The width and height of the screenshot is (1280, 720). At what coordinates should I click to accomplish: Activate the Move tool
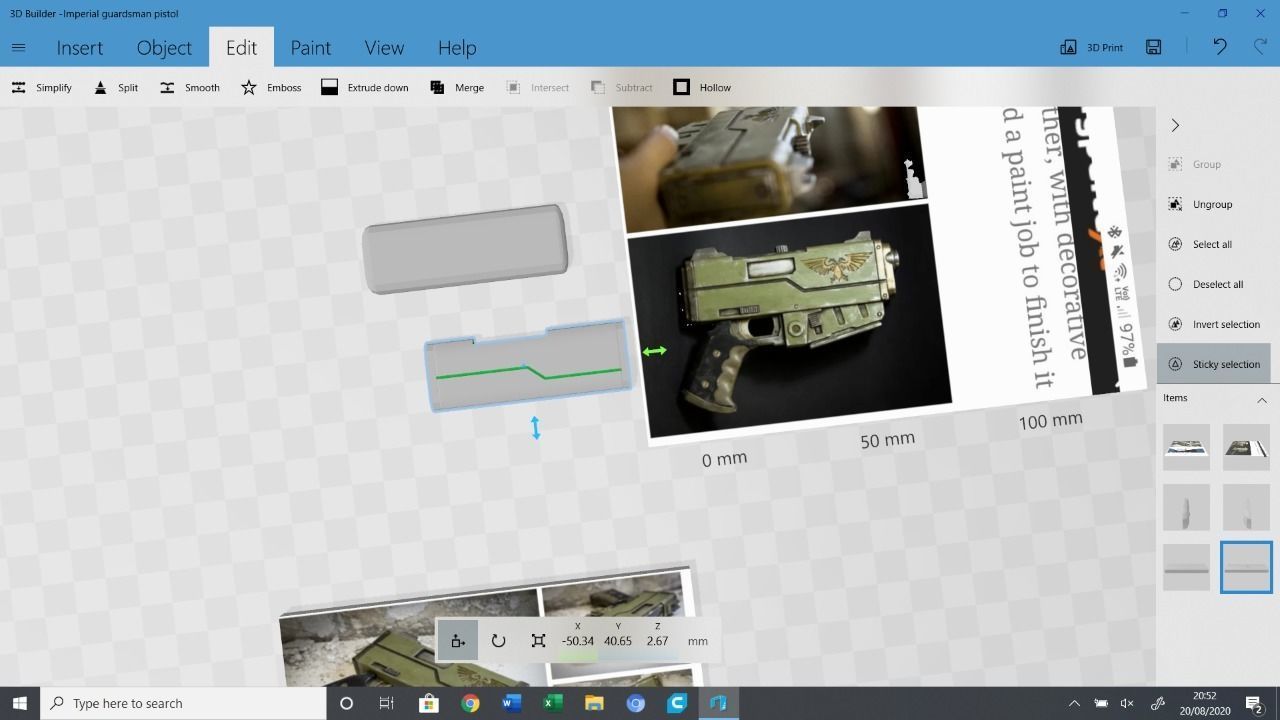pos(458,641)
